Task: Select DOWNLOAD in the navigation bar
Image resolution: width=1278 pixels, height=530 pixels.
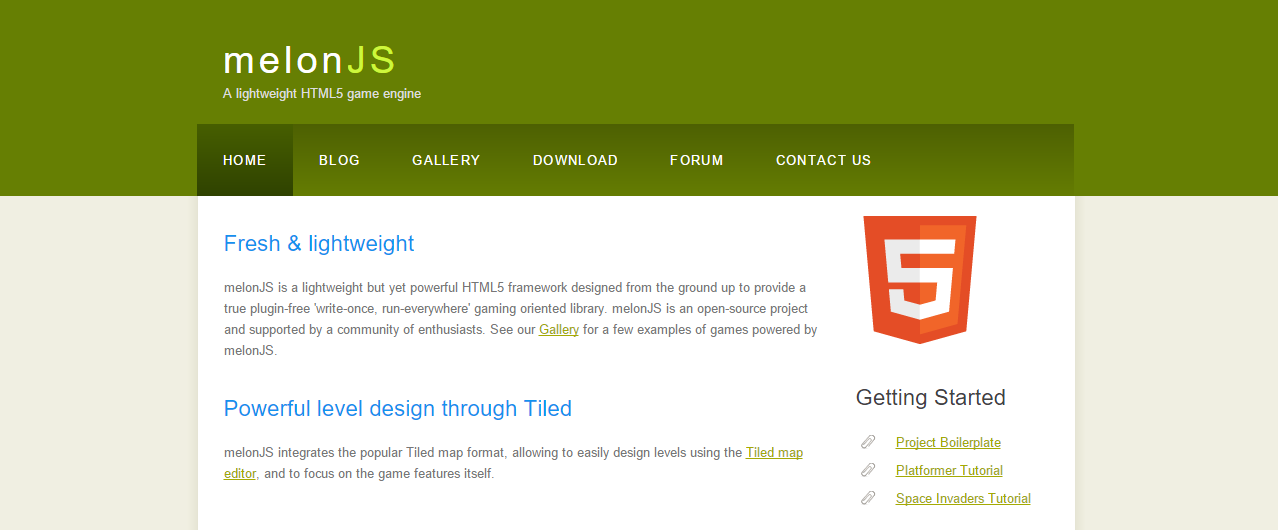Action: (x=575, y=160)
